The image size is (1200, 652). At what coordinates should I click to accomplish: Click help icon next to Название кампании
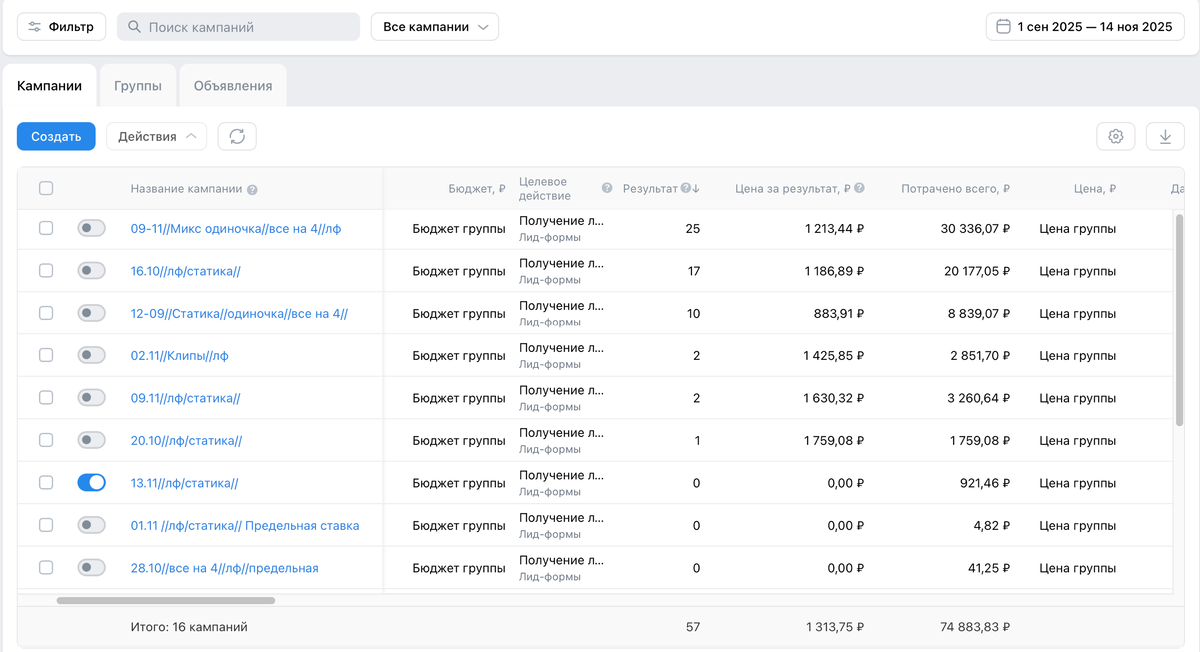click(252, 190)
